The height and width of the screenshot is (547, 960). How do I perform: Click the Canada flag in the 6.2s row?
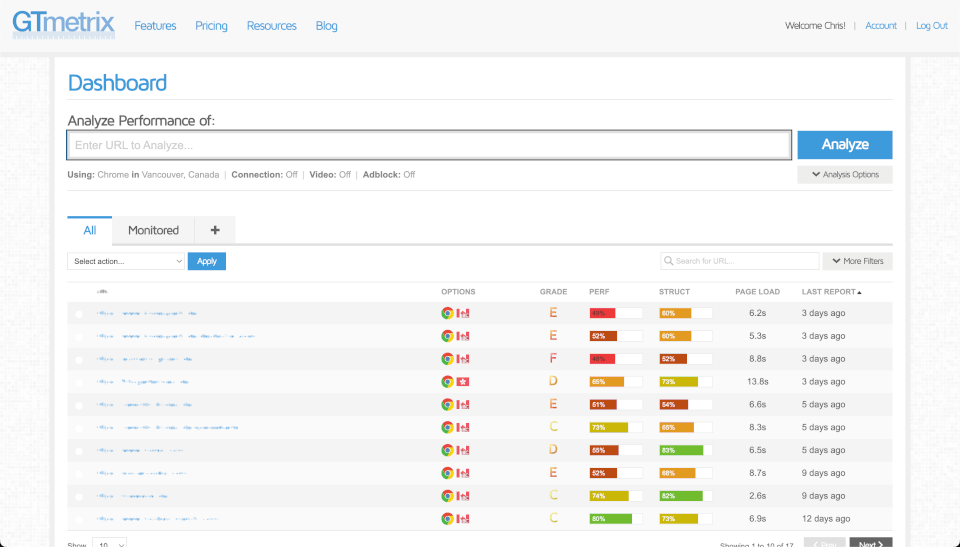(463, 313)
